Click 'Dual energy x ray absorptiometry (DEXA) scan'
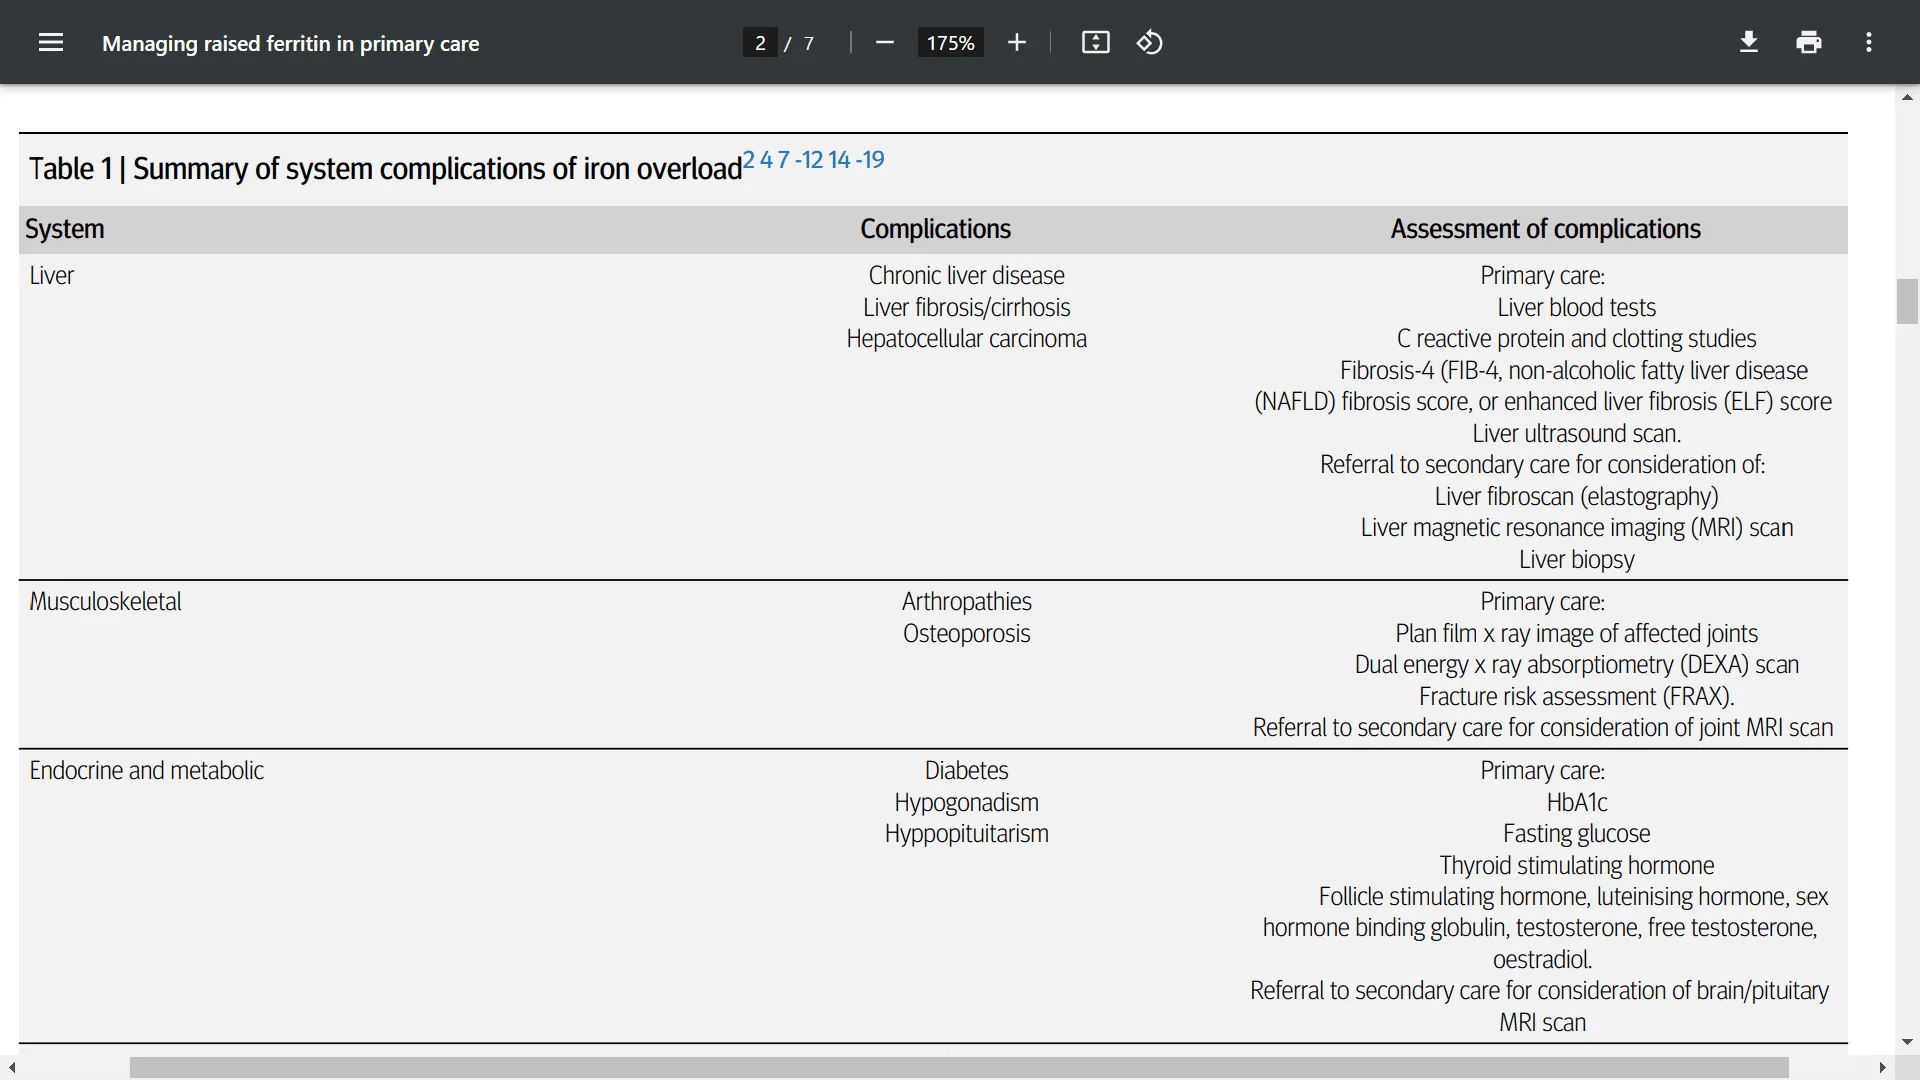1920x1080 pixels. (1576, 664)
